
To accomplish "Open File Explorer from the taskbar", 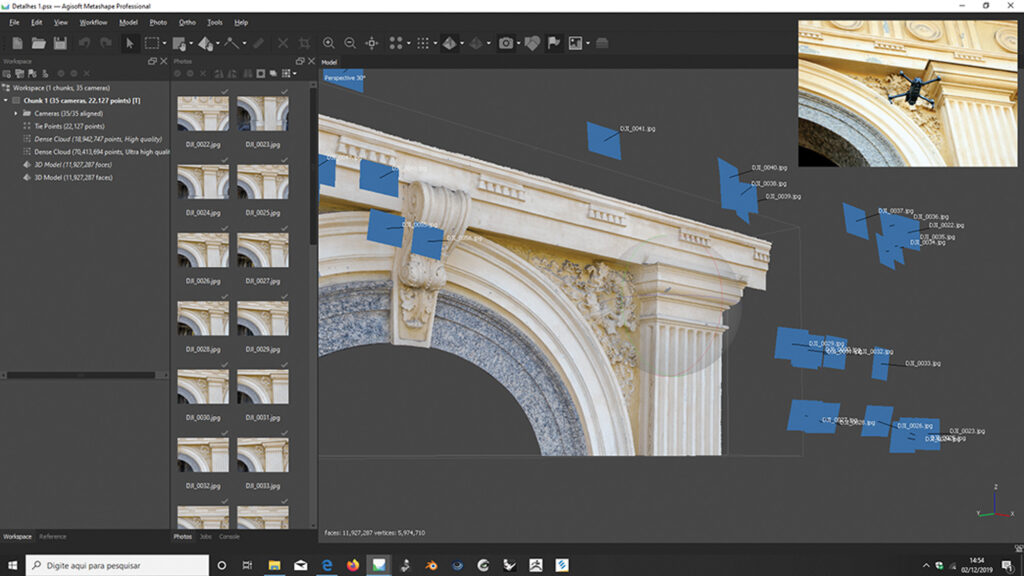I will (274, 565).
